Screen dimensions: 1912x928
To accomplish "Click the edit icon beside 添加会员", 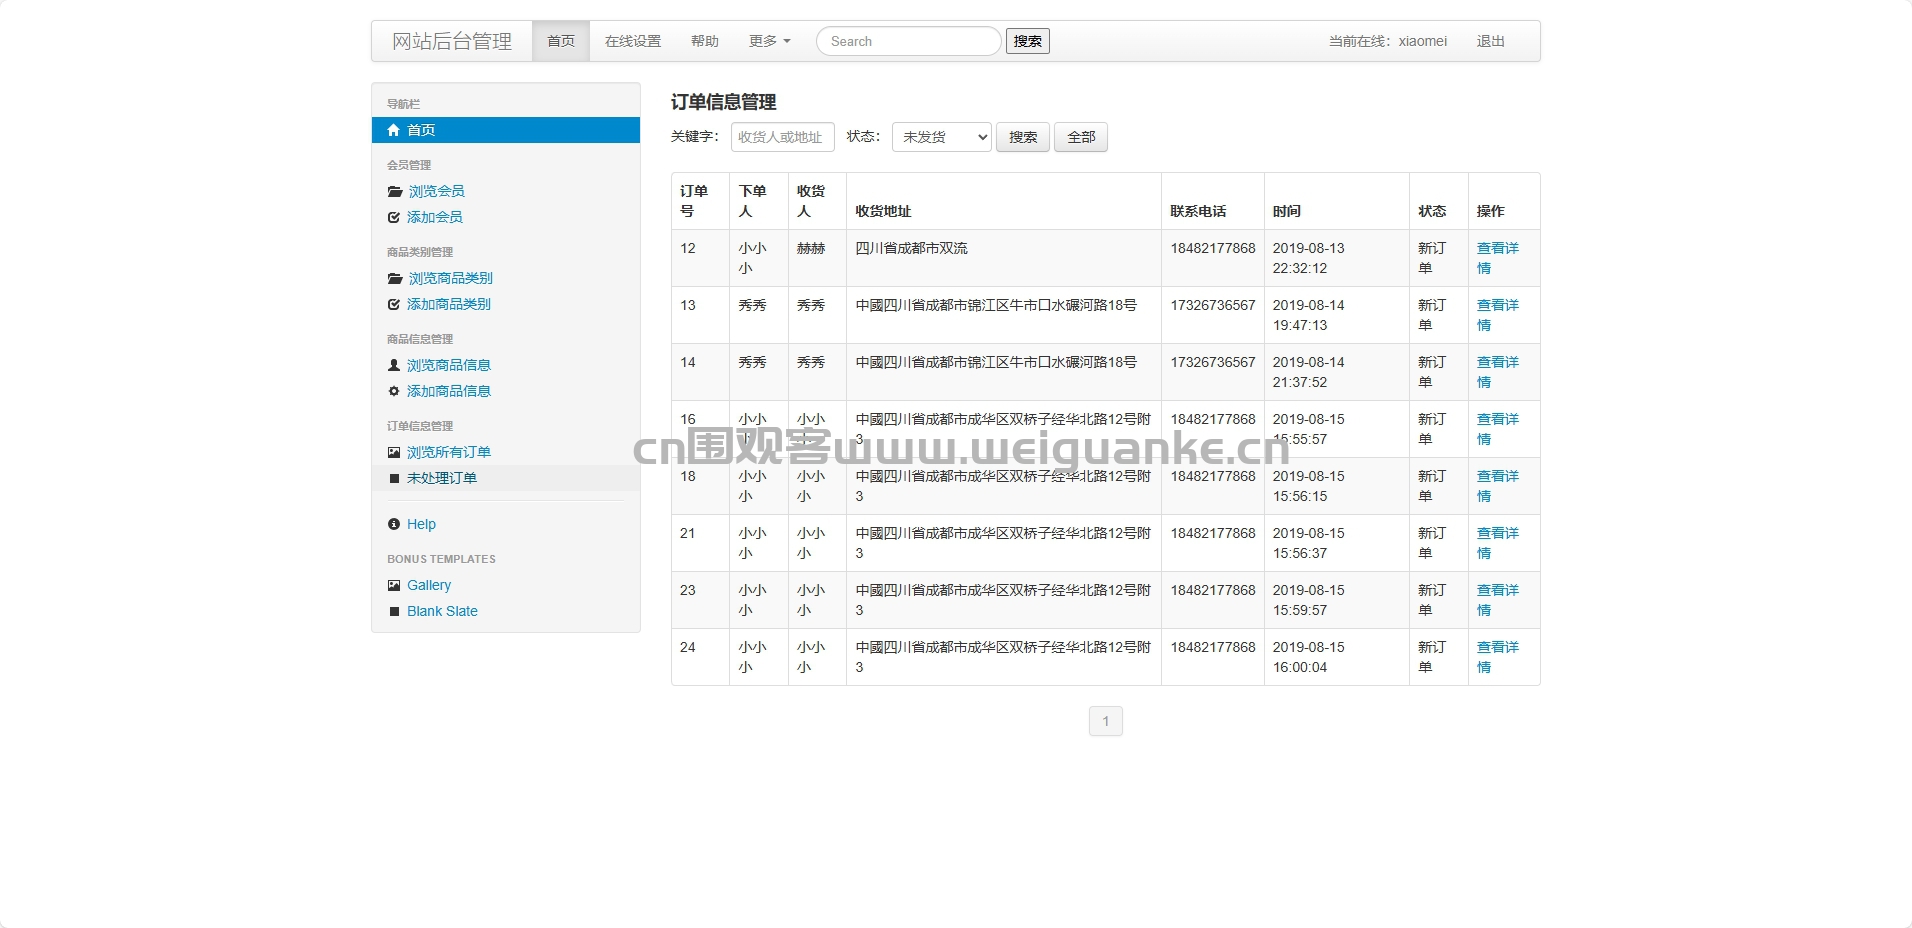I will [x=394, y=218].
